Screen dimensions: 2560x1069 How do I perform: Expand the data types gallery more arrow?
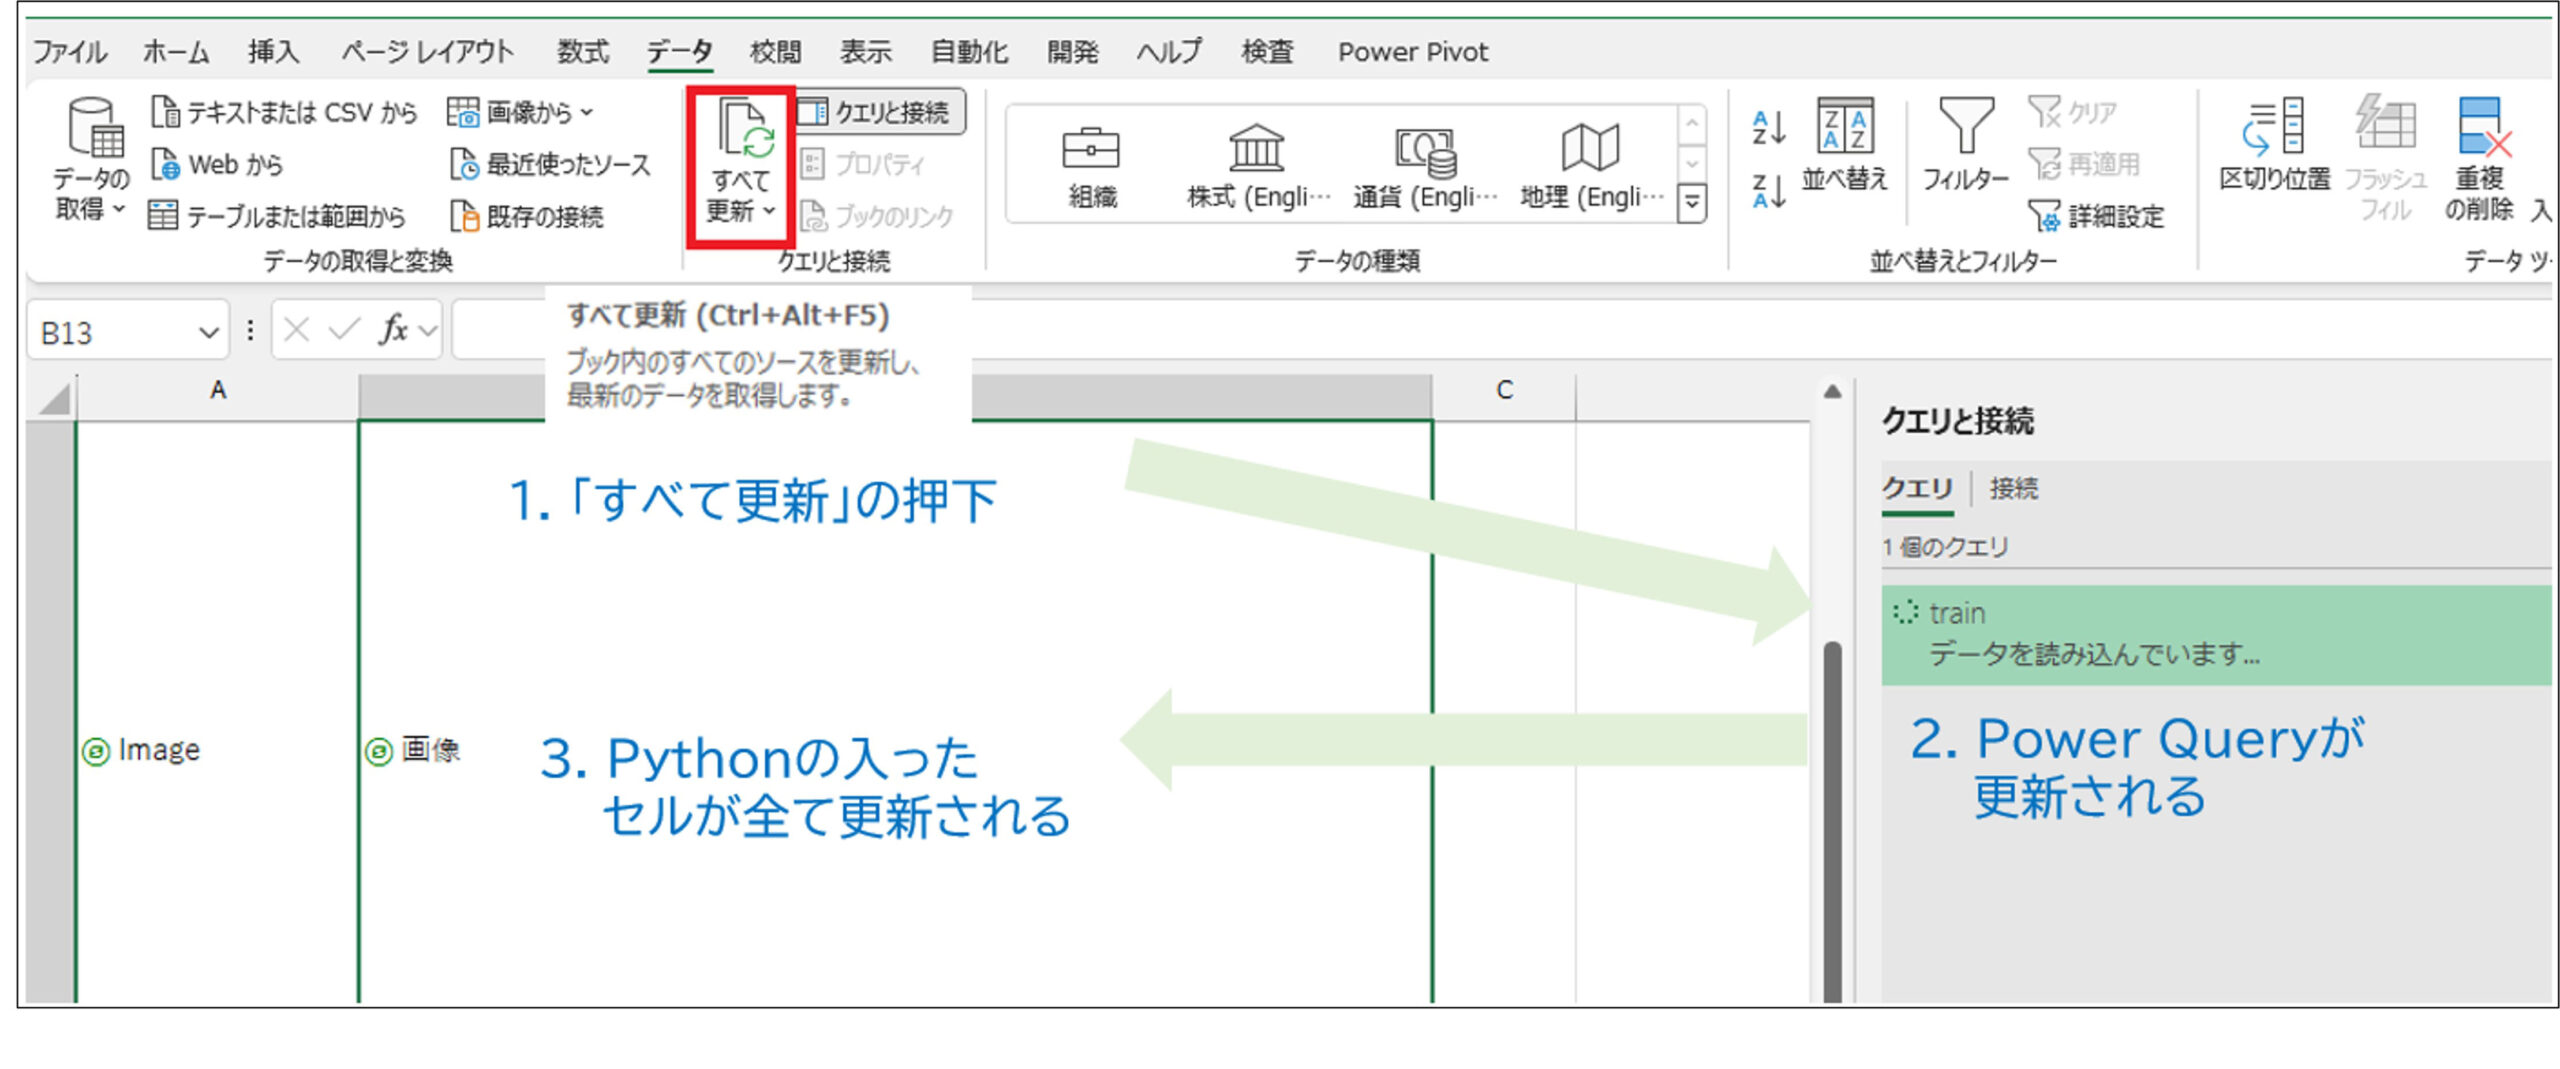1691,203
